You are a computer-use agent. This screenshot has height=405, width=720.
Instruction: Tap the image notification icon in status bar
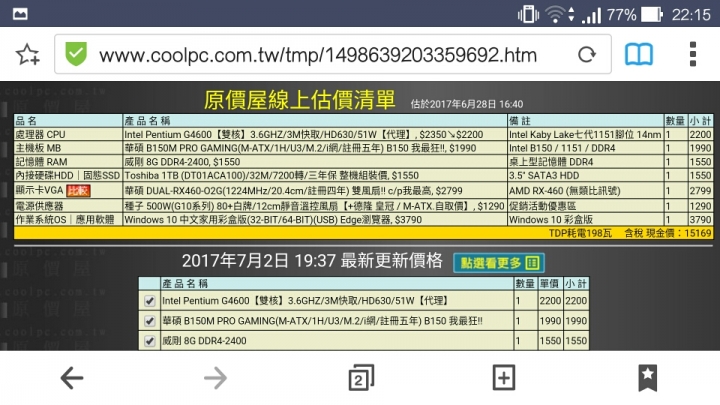20,14
